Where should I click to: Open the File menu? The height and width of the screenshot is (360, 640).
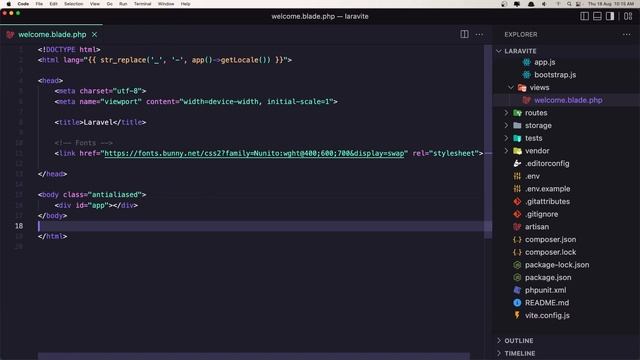click(39, 4)
